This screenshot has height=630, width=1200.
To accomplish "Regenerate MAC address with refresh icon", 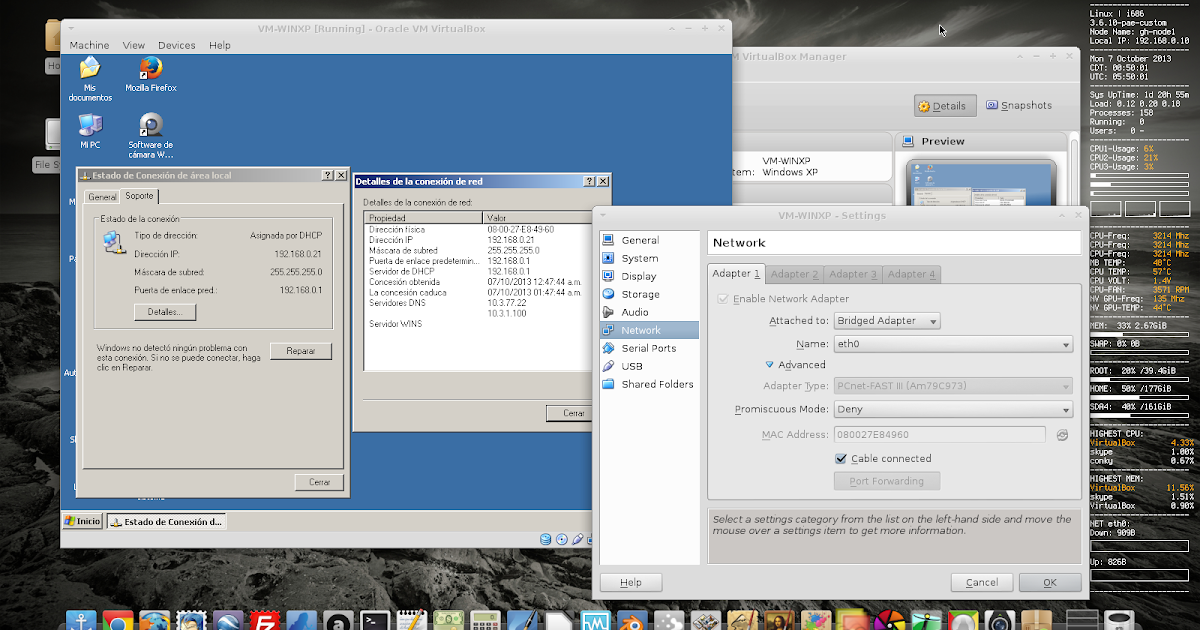I will coord(1062,435).
